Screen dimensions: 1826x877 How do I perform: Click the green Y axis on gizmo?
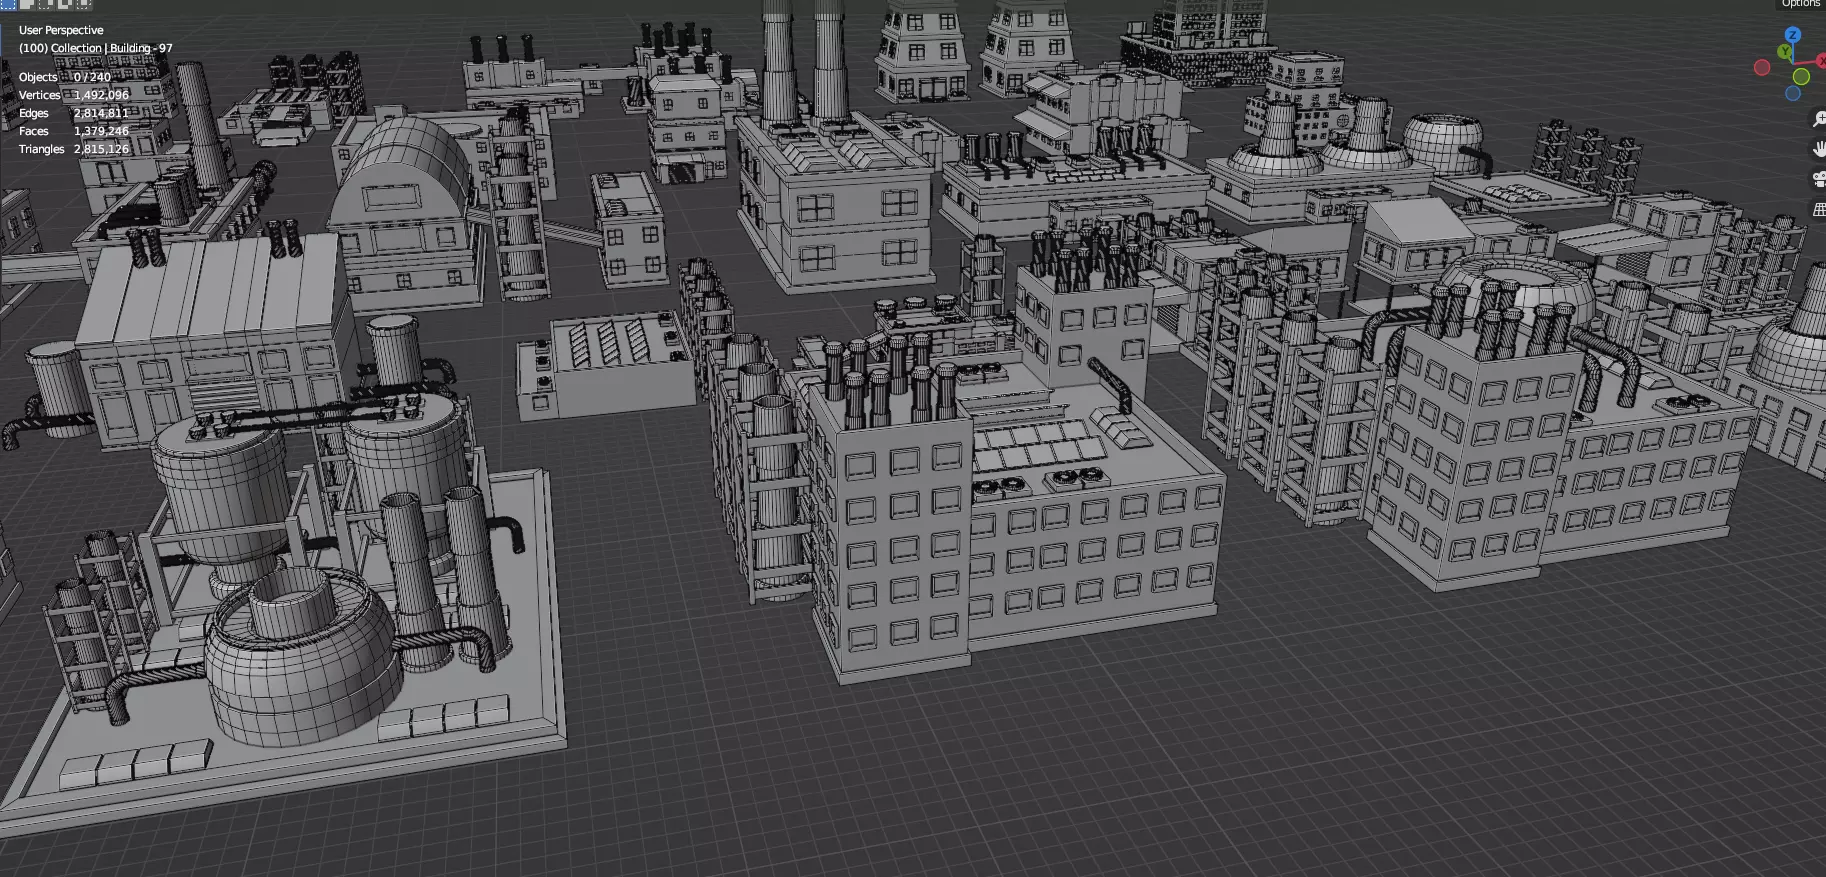click(x=1785, y=51)
